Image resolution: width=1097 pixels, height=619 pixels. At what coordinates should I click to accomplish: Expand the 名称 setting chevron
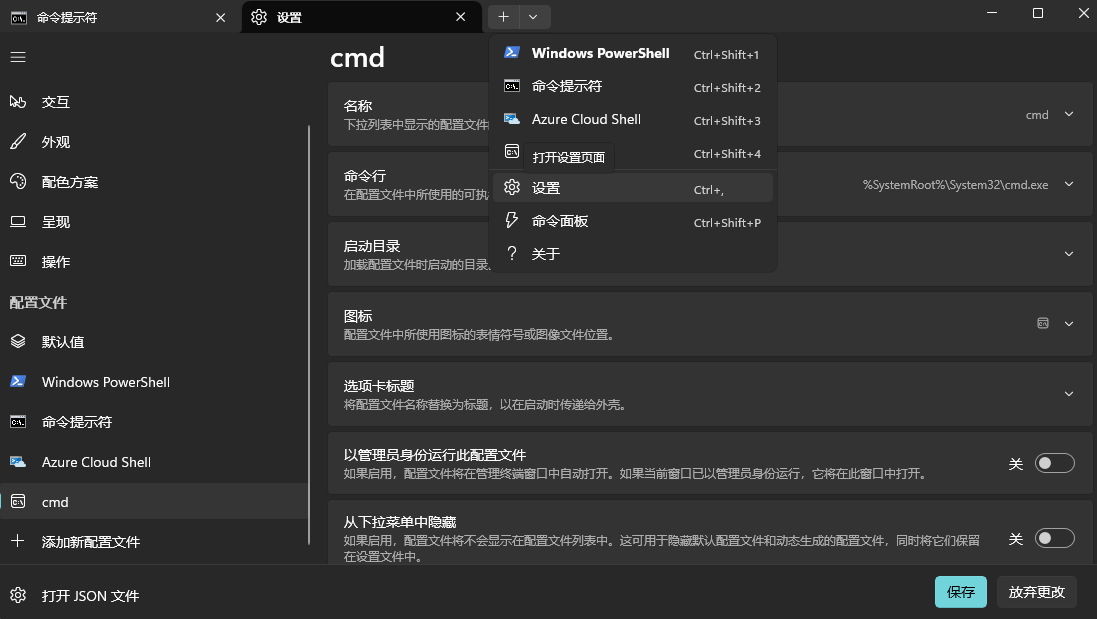[1069, 114]
